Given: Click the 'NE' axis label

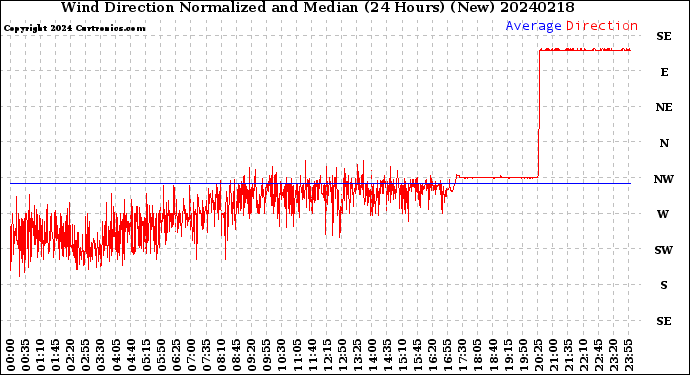Looking at the screenshot, I should [664, 107].
